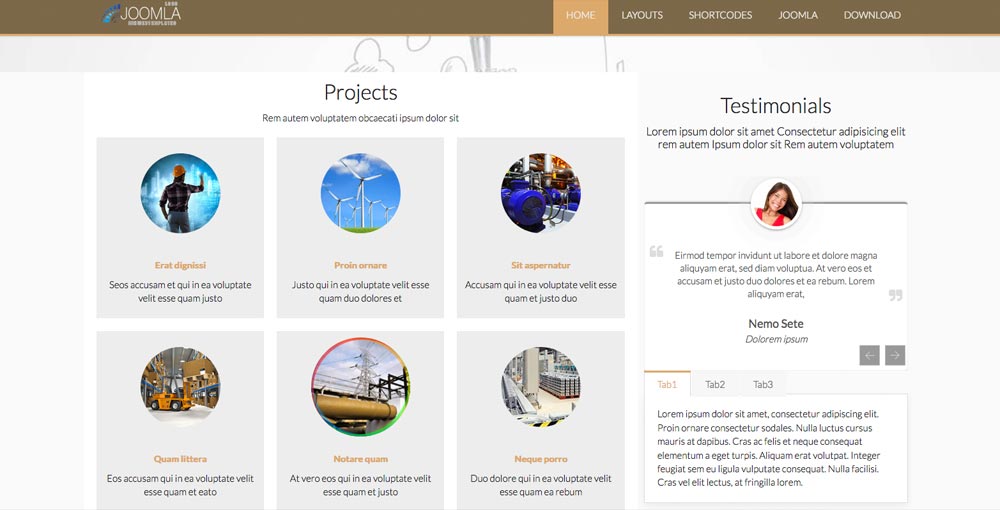
Task: Open the 'Erat dignissi' project link
Action: [180, 266]
